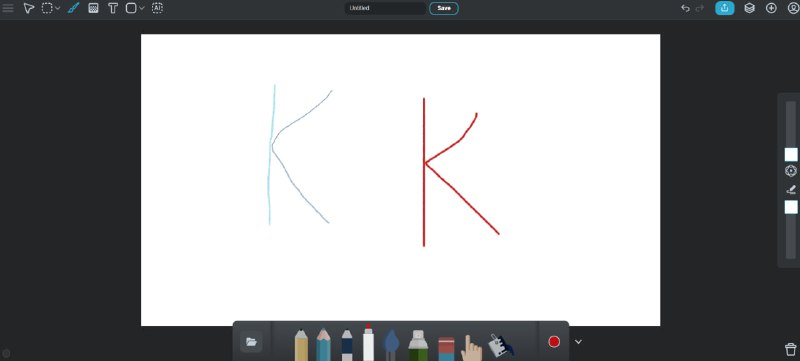800x361 pixels.
Task: Click the lower white swatch in side panel
Action: coord(791,207)
